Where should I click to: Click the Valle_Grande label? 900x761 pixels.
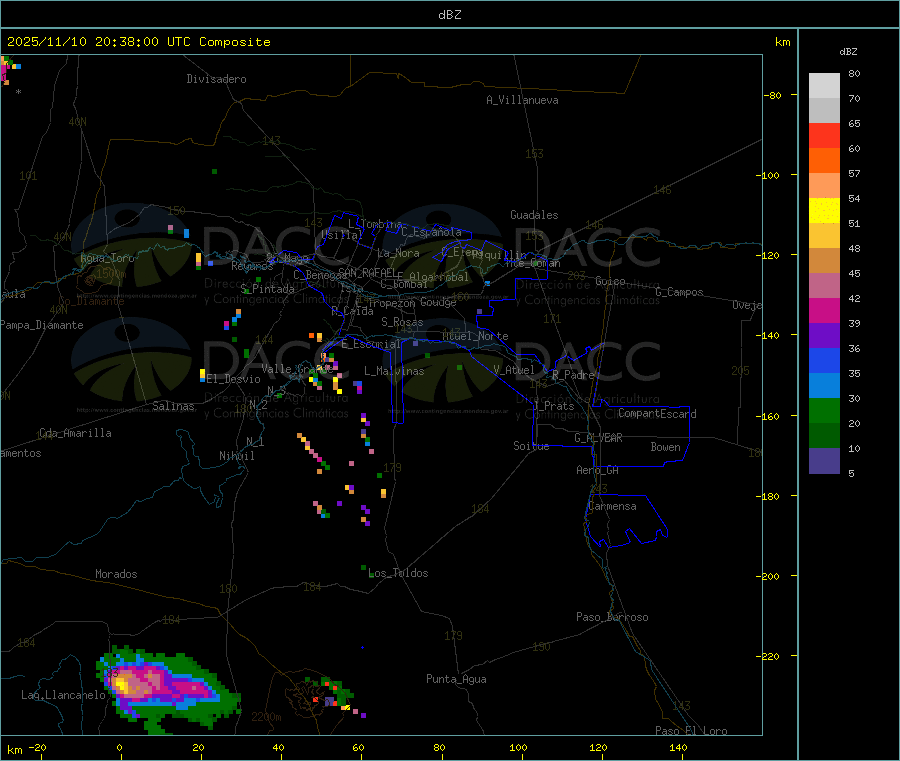click(x=297, y=369)
